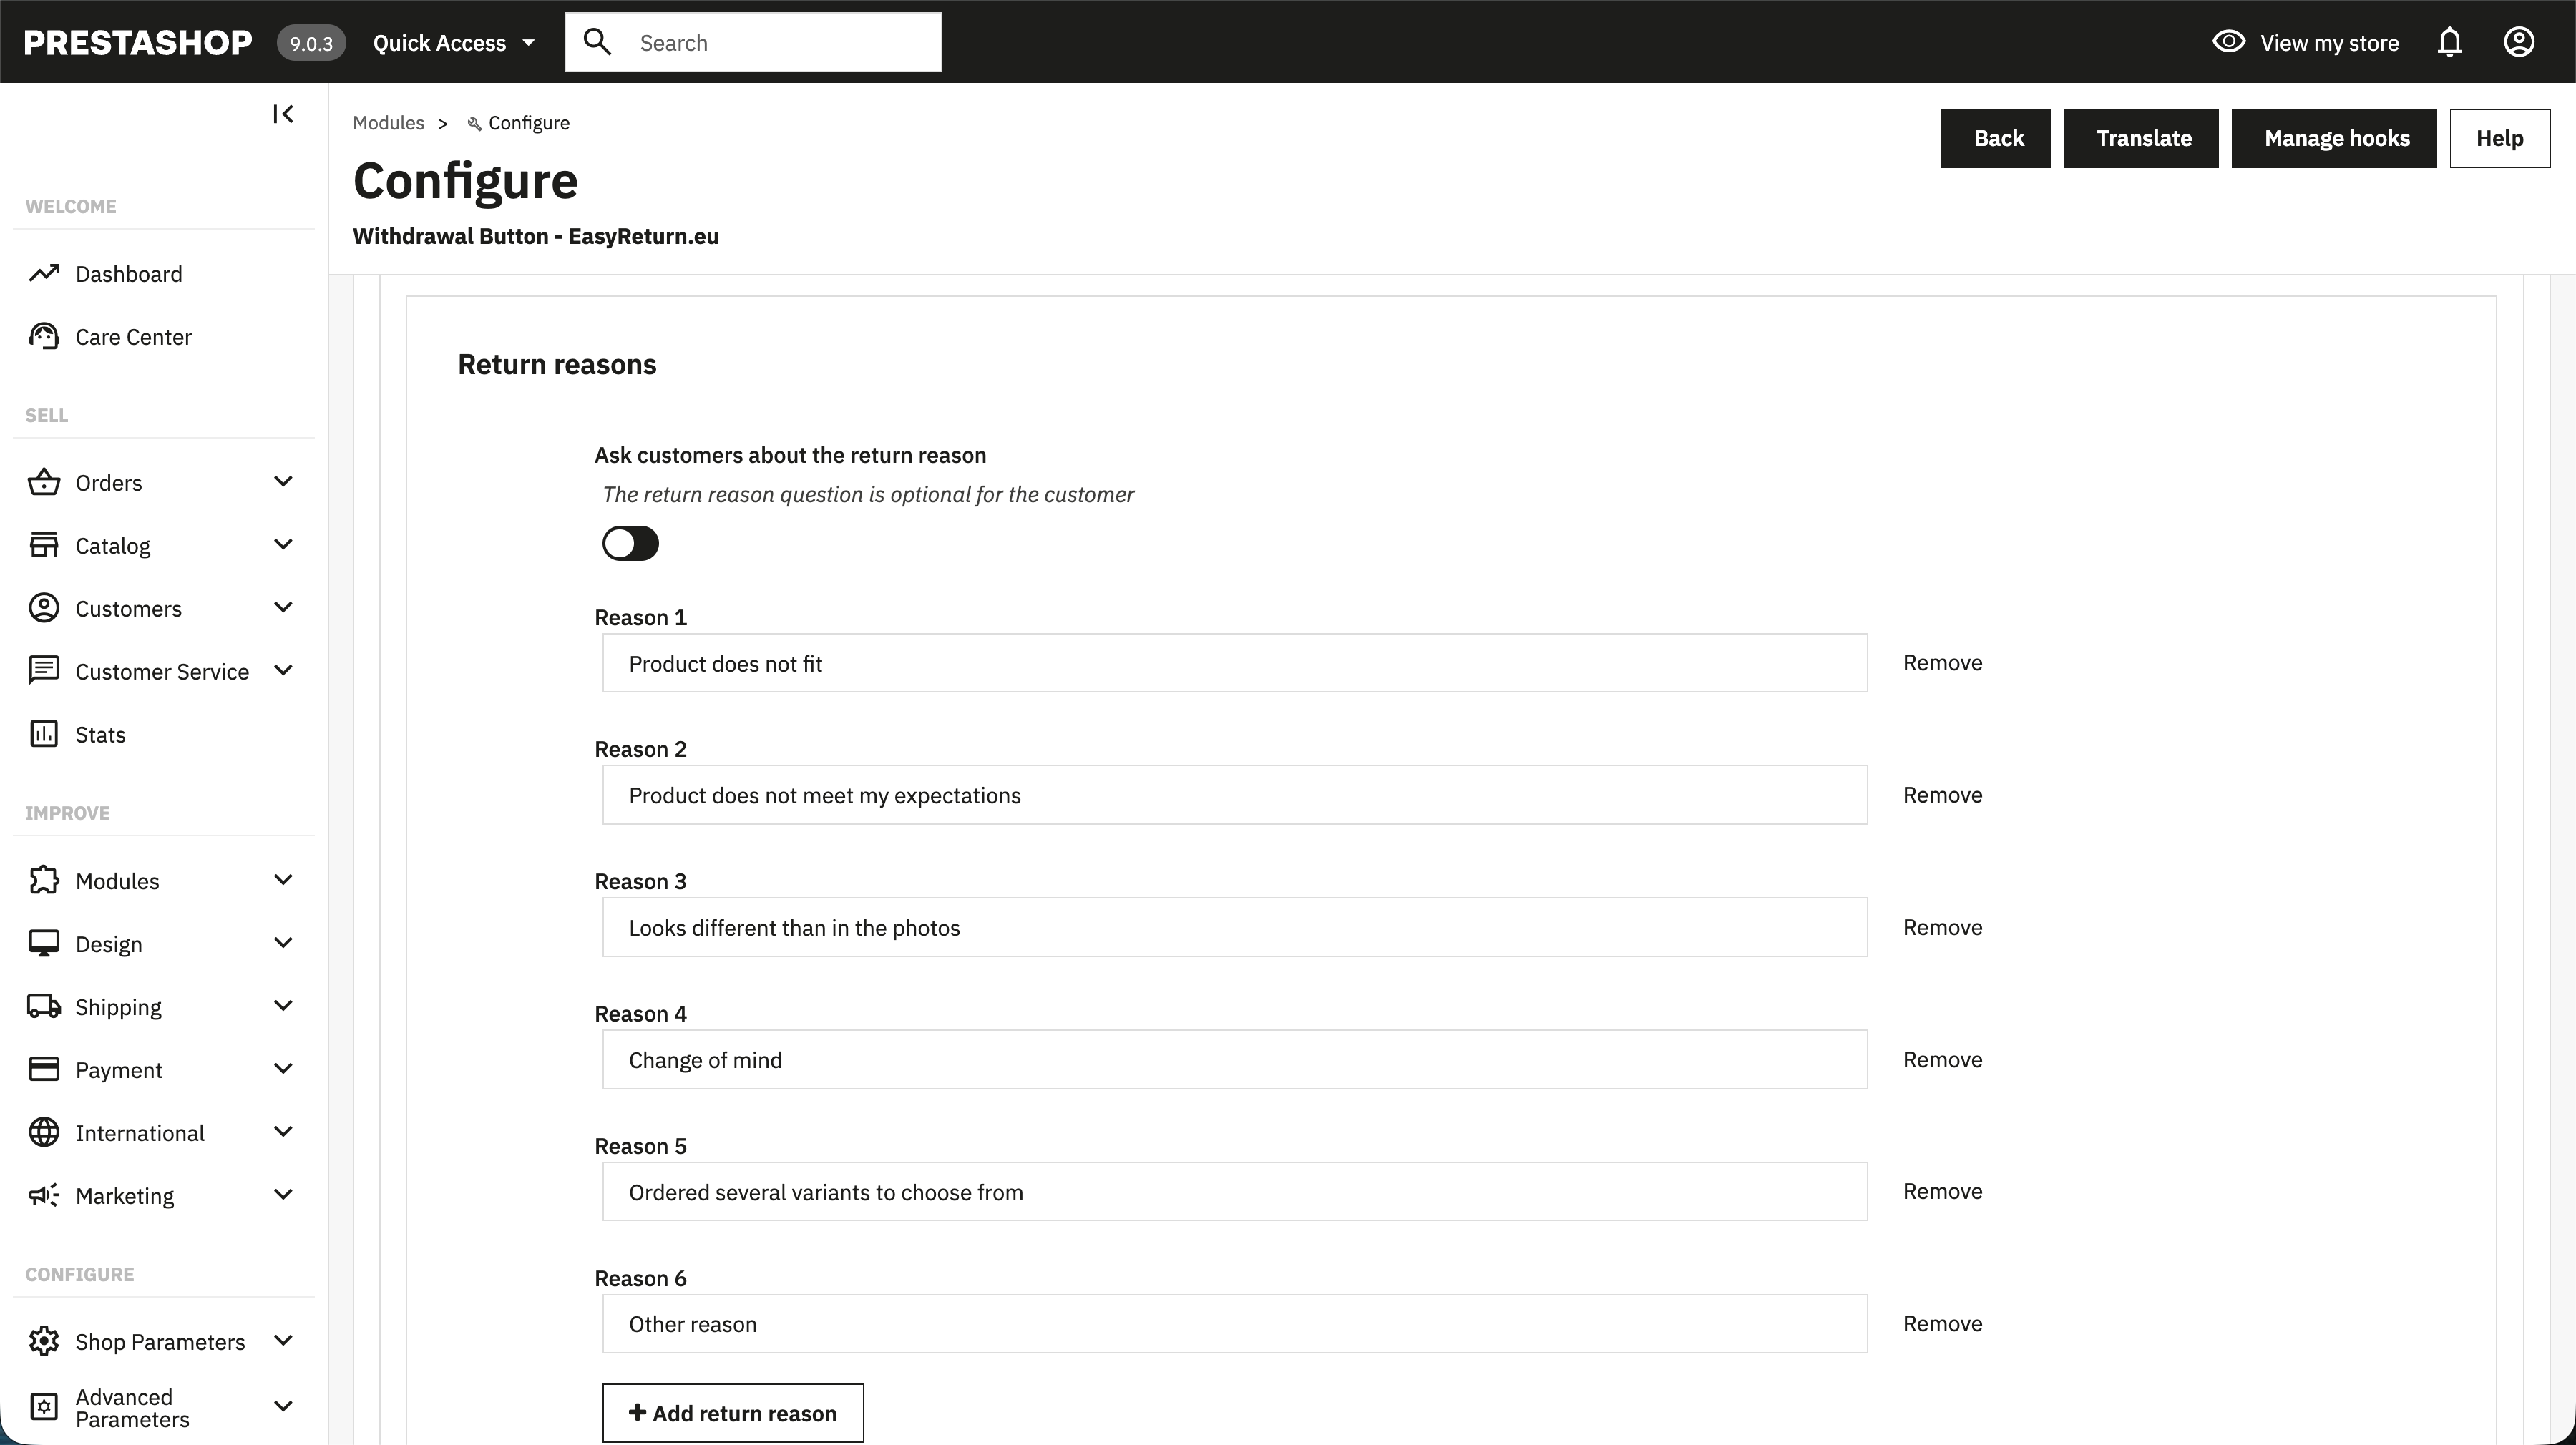The height and width of the screenshot is (1445, 2576).
Task: Click the Shop Parameters gear icon
Action: (44, 1341)
